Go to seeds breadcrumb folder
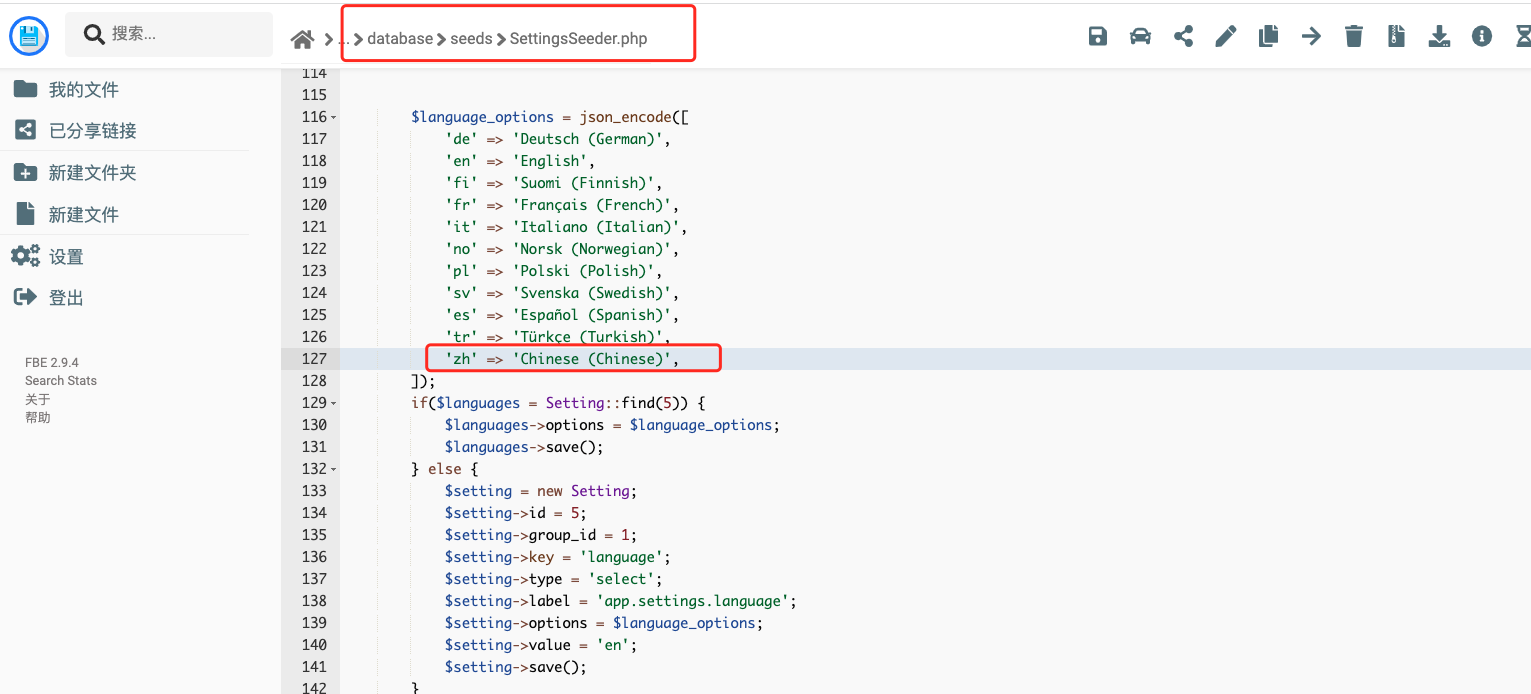1531x694 pixels. pos(471,39)
